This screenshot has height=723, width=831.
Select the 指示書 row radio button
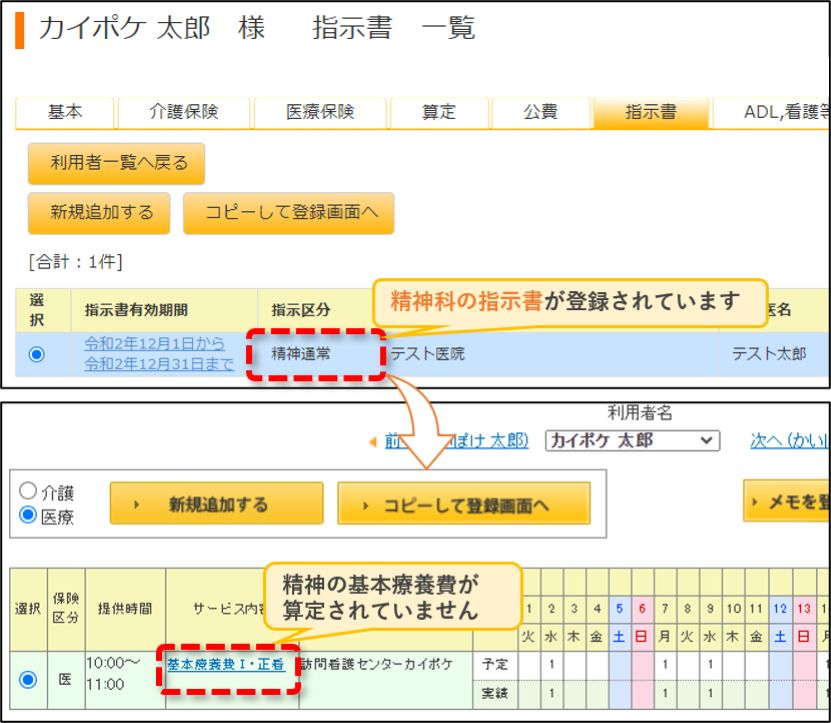tap(37, 354)
